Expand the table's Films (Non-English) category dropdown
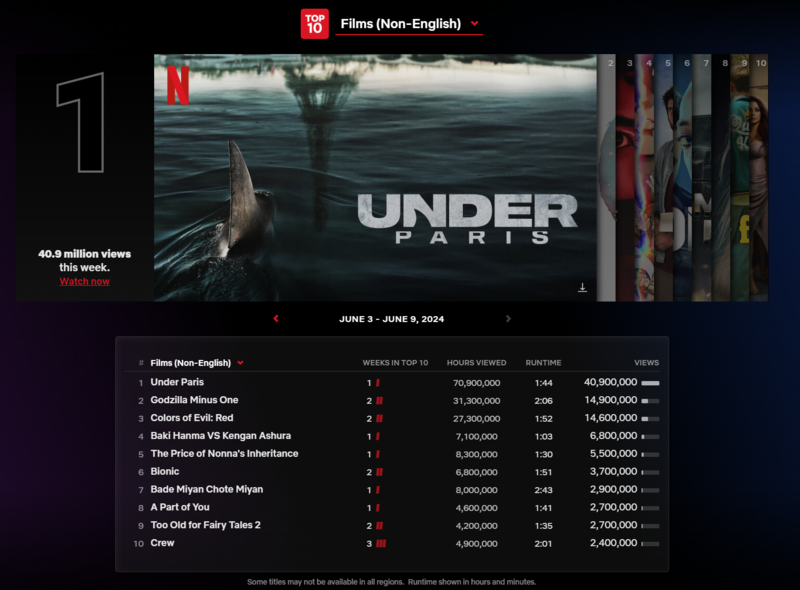This screenshot has height=590, width=800. [x=196, y=363]
